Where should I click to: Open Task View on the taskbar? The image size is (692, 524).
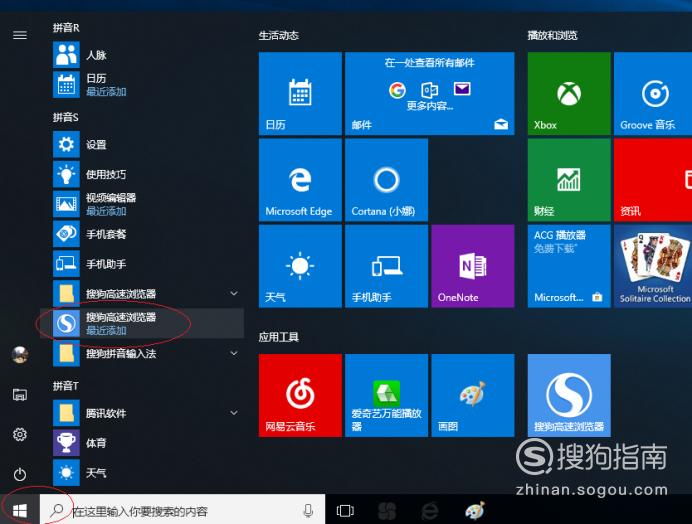click(x=345, y=511)
